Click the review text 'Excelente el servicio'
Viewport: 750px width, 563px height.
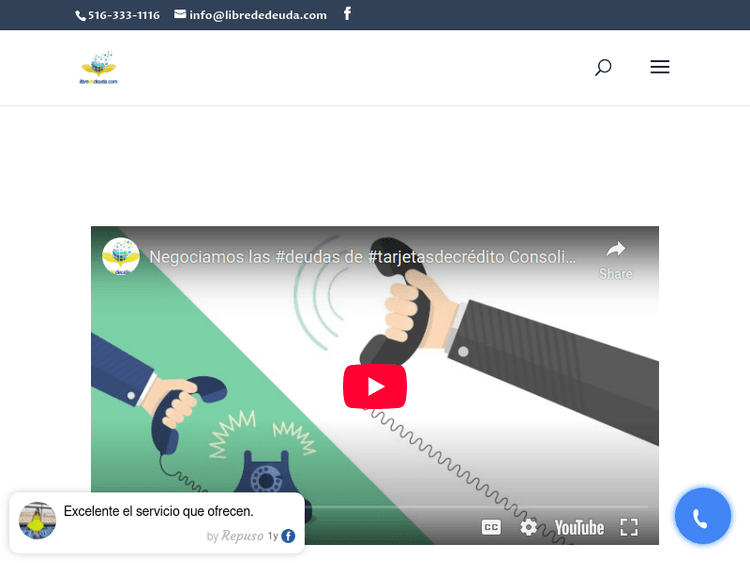tap(158, 511)
